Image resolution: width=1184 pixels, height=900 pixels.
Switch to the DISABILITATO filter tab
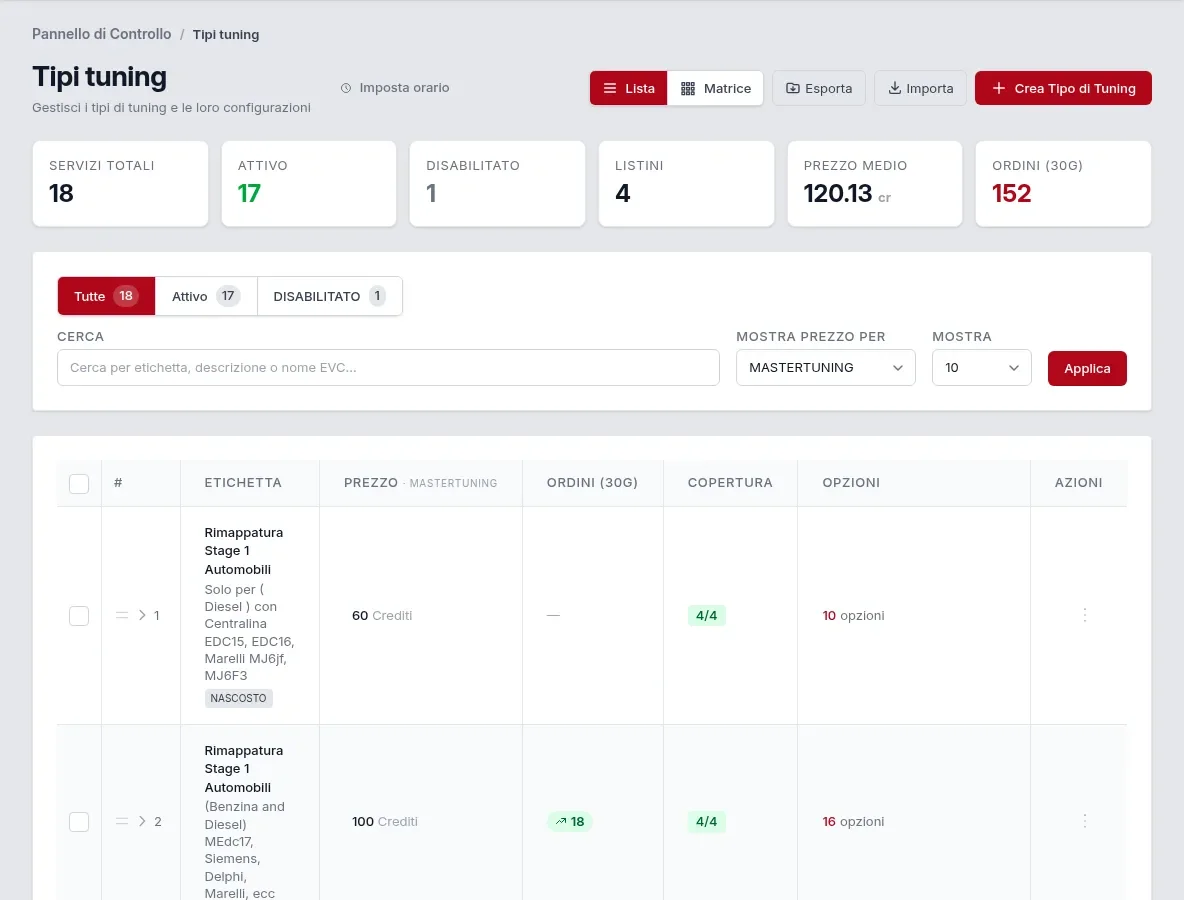point(330,296)
